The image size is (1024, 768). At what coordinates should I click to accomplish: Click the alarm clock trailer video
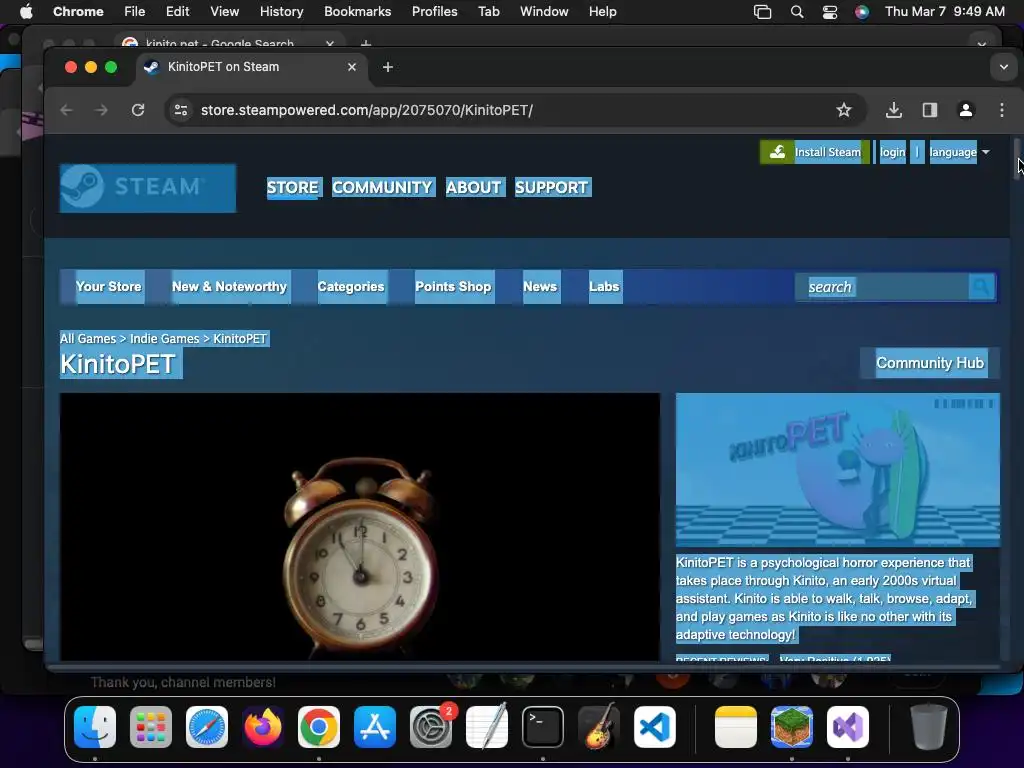360,526
